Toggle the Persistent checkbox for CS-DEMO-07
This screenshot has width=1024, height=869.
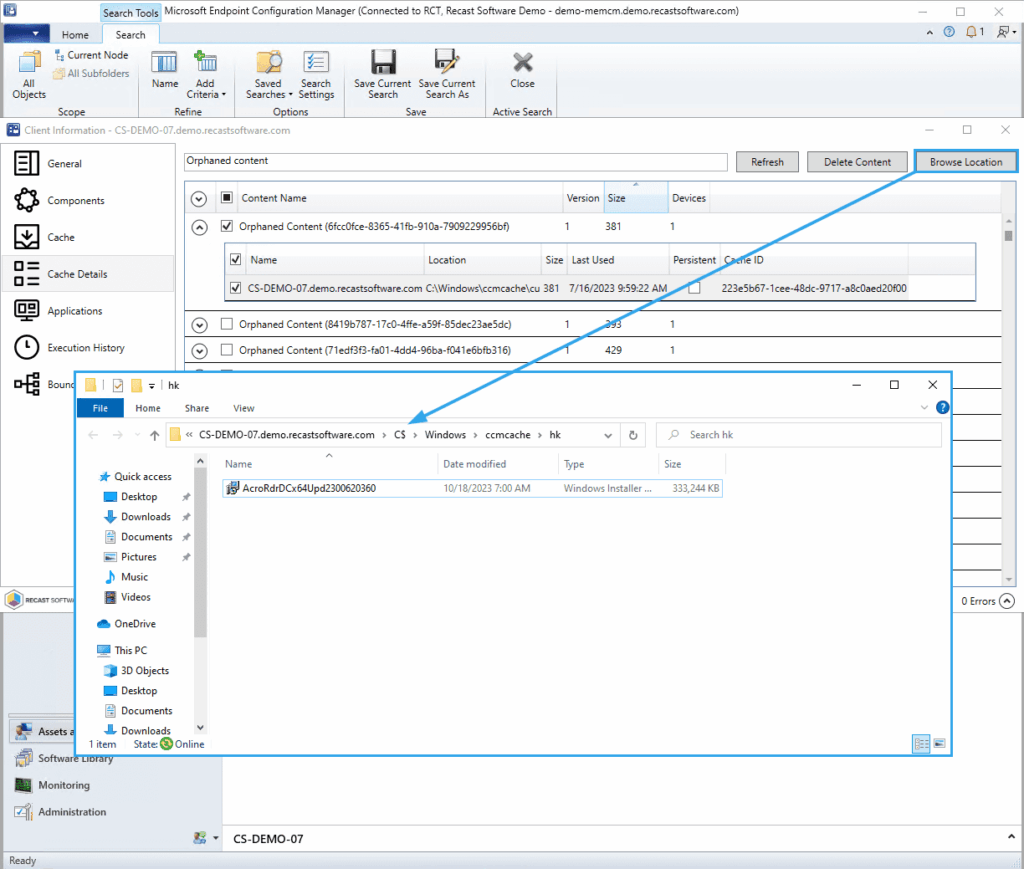tap(694, 289)
